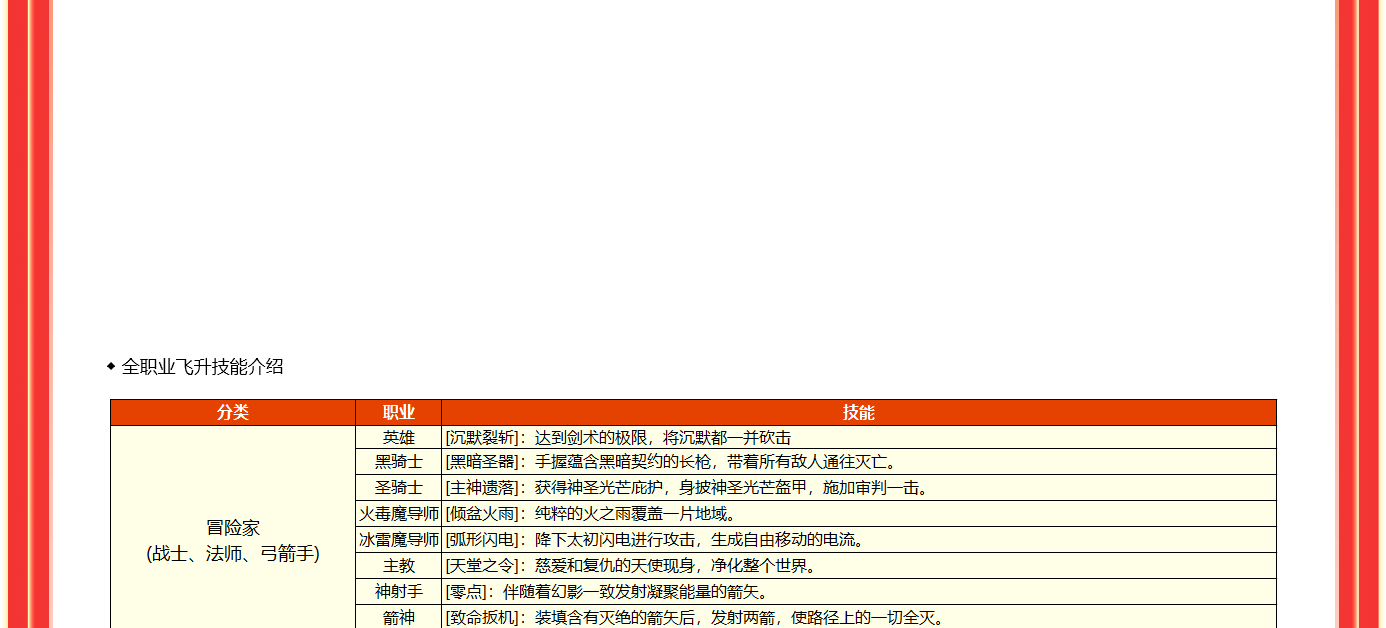
Task: Click the diamond bullet before 全职业飞升技能介绍
Action: pyautogui.click(x=111, y=367)
